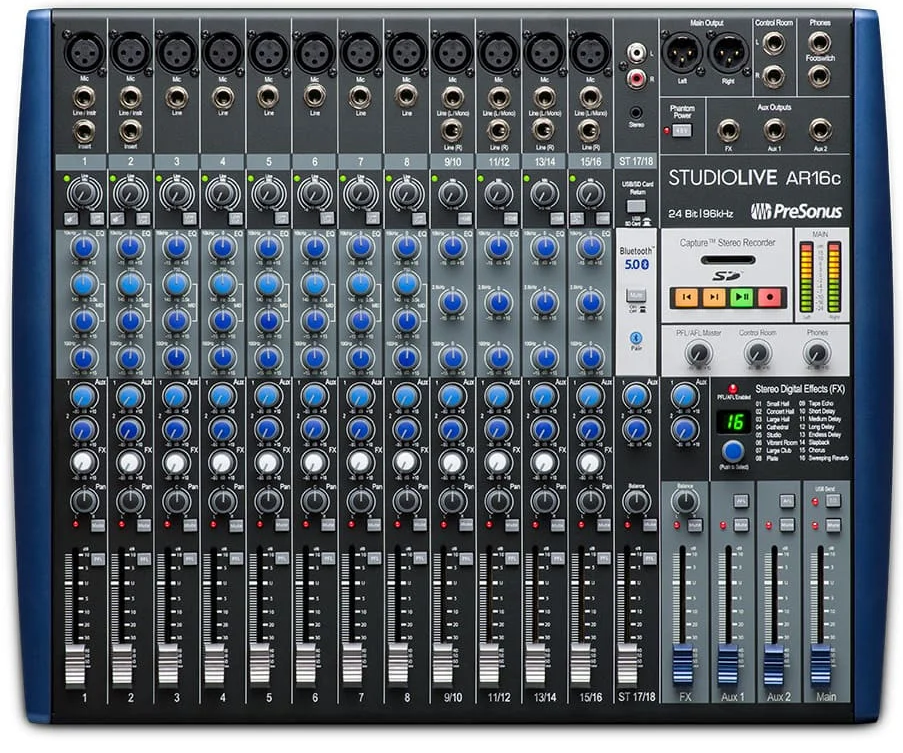
Task: Engage channel 1 Low Cut button
Action: [97, 218]
